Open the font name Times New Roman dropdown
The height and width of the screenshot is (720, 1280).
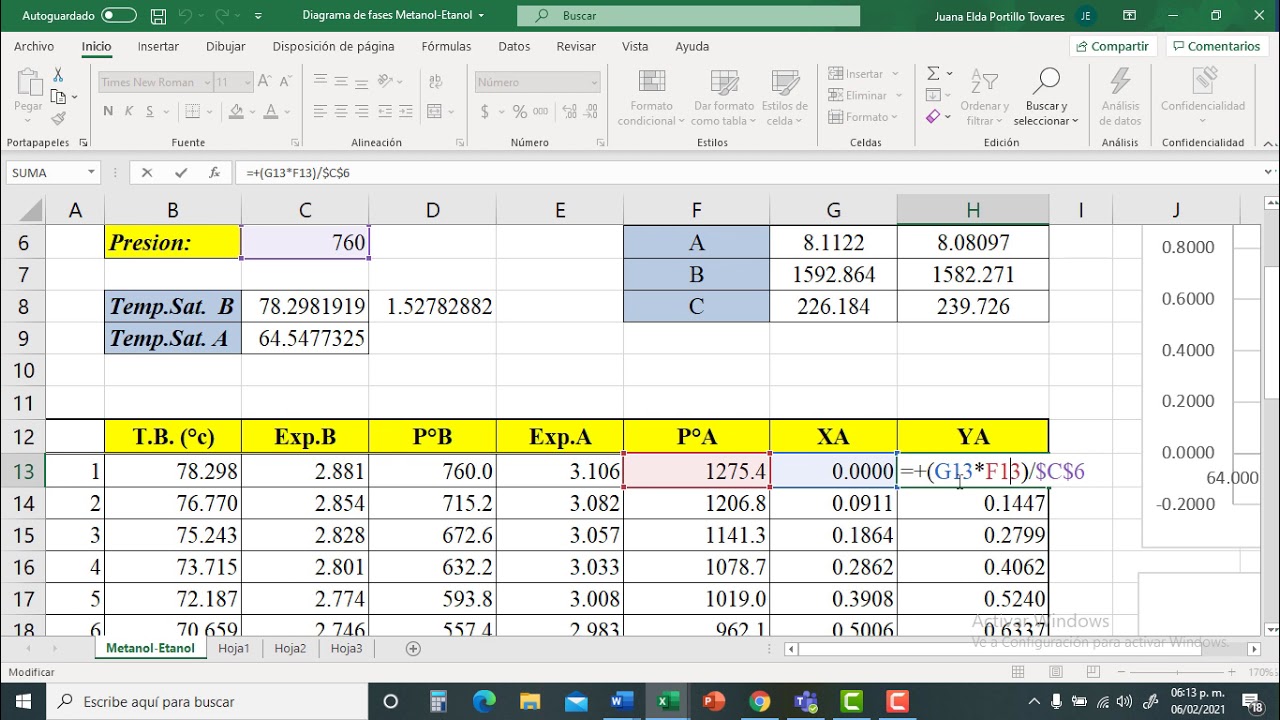(208, 82)
